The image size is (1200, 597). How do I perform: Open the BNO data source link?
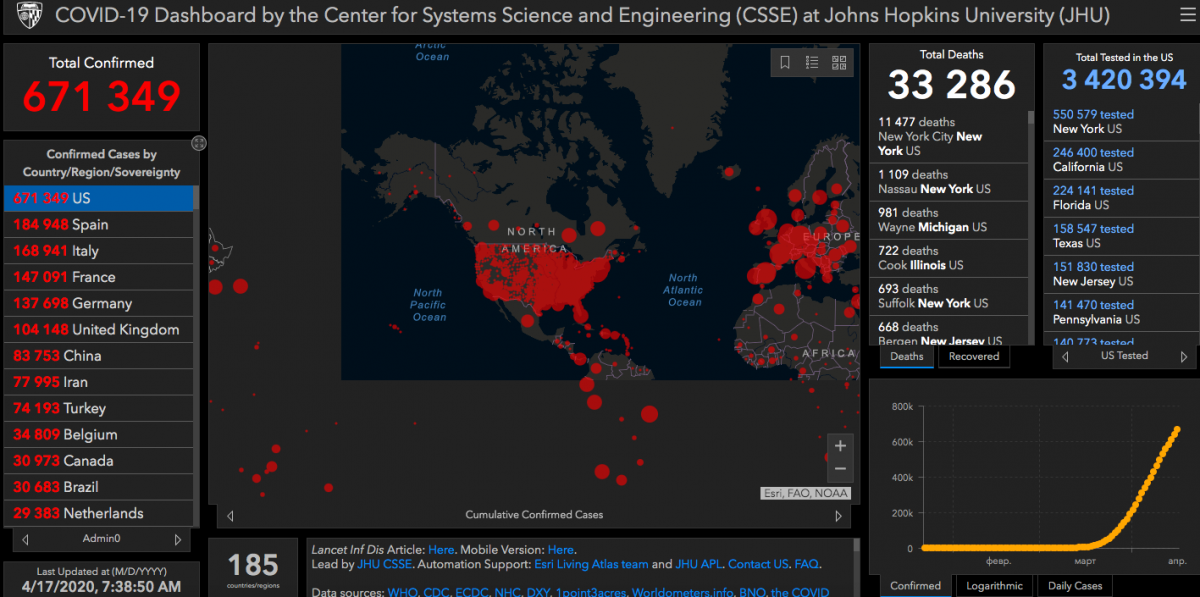pyautogui.click(x=751, y=593)
